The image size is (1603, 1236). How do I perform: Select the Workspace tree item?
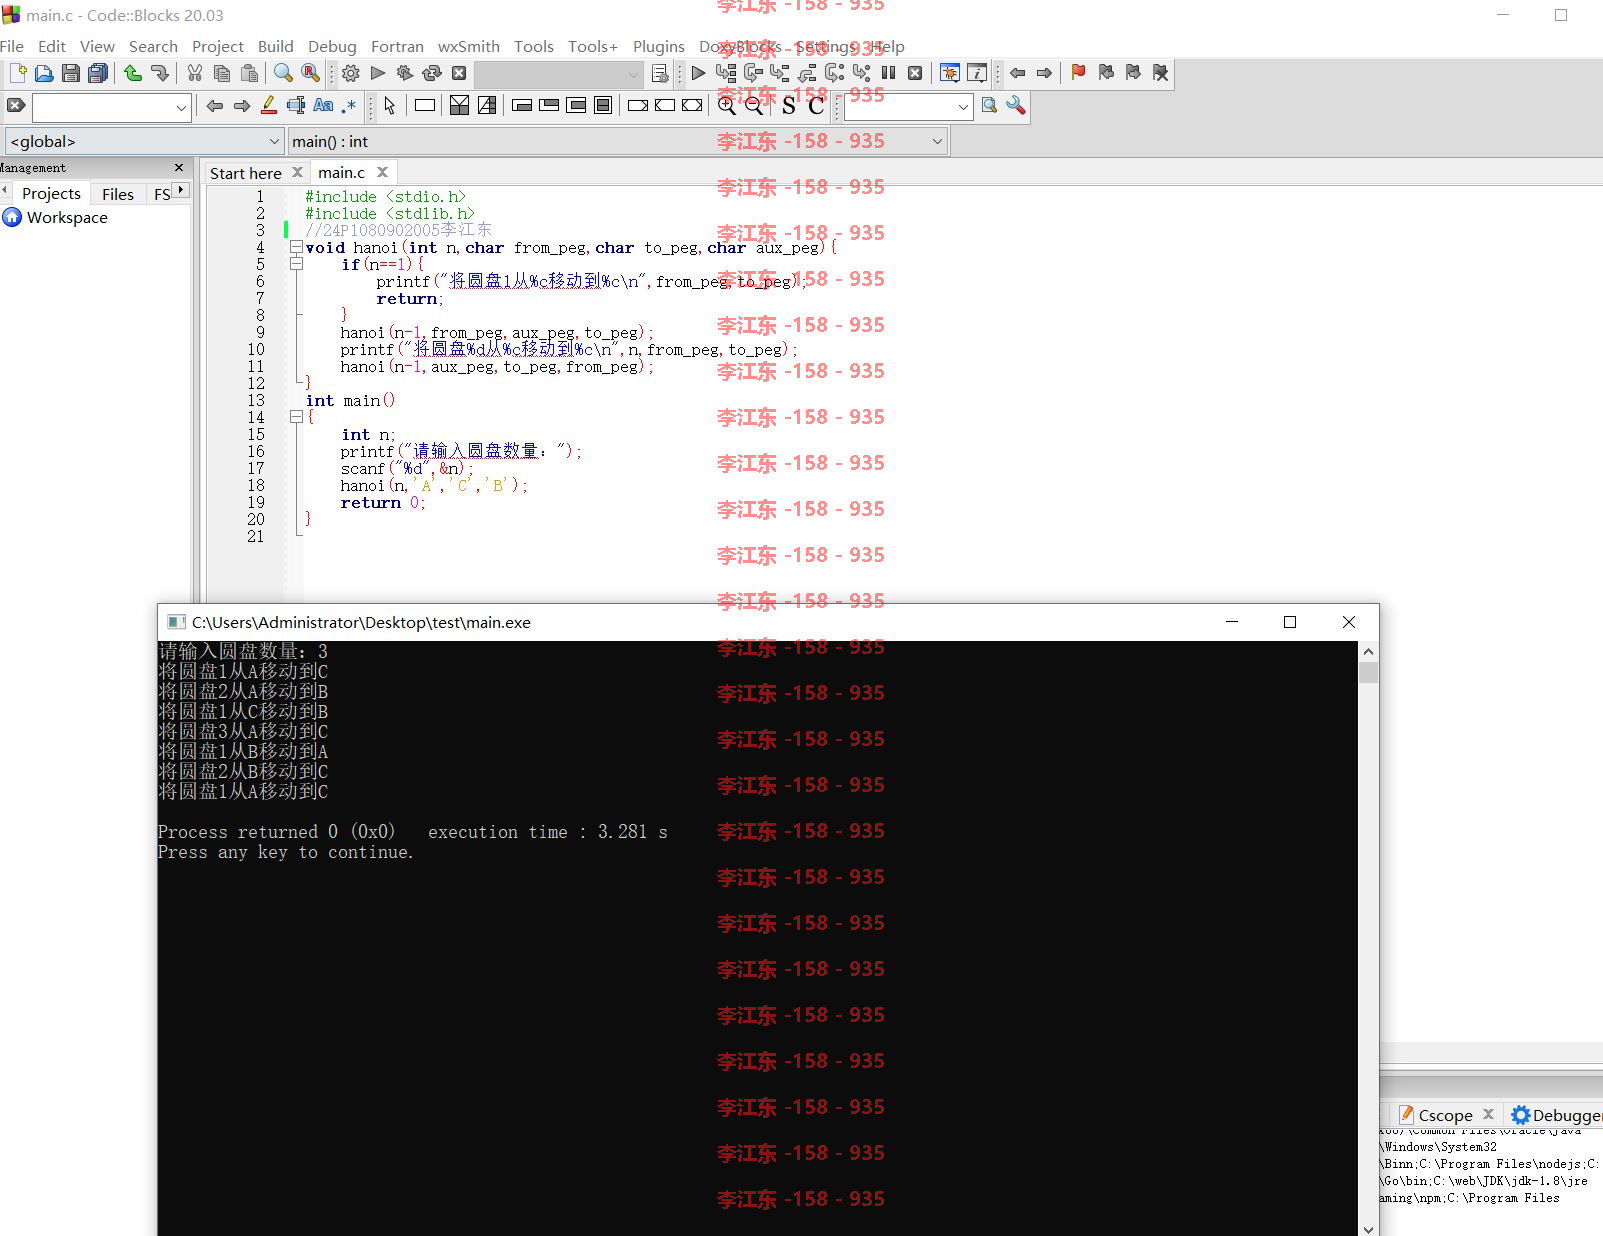[67, 217]
